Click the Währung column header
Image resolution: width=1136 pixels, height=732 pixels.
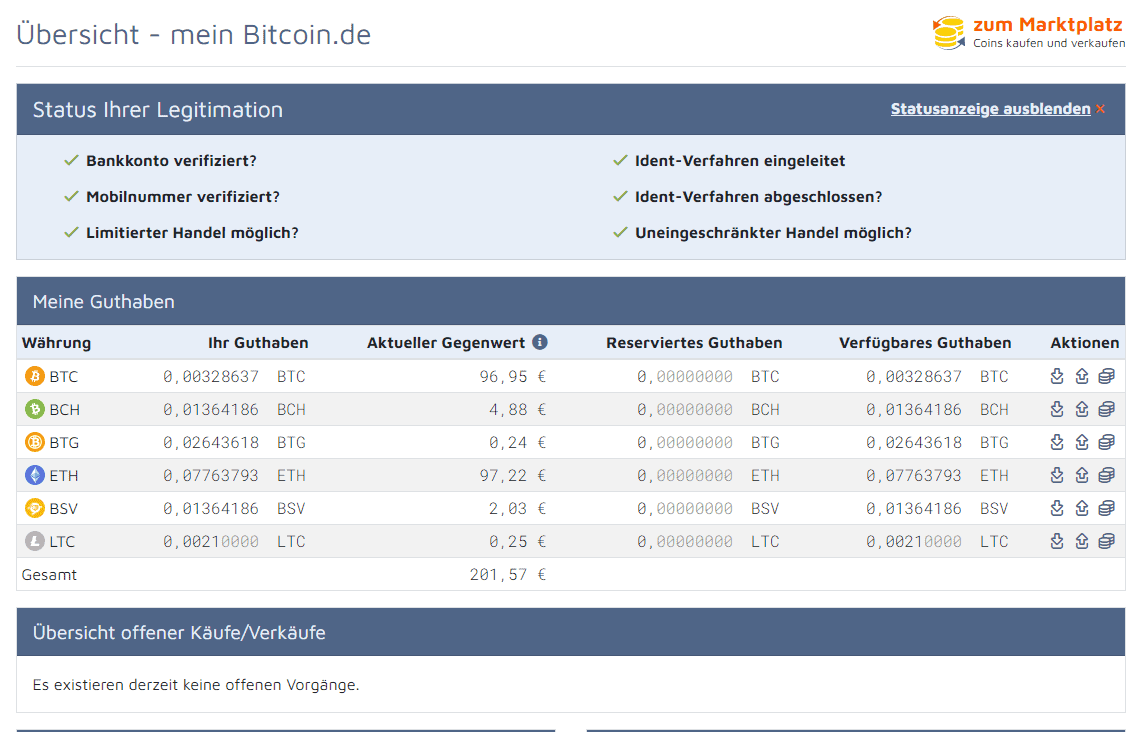click(x=57, y=343)
